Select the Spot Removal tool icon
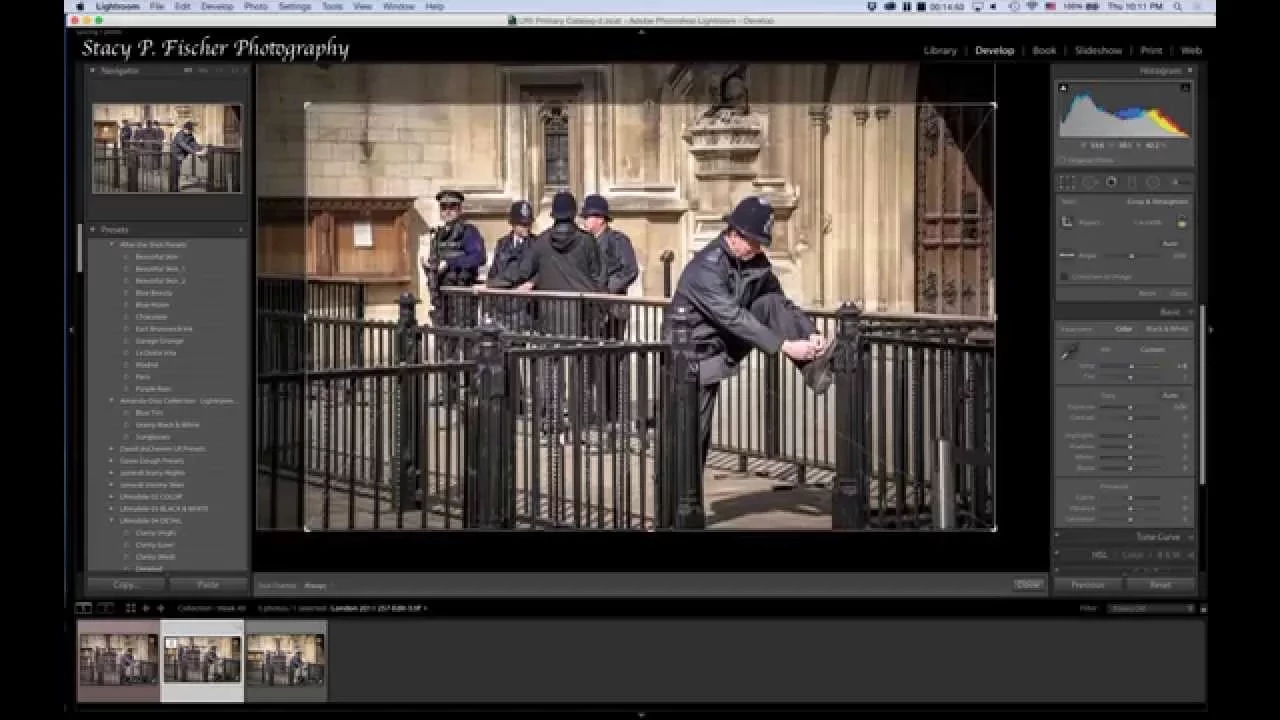 [x=1089, y=182]
